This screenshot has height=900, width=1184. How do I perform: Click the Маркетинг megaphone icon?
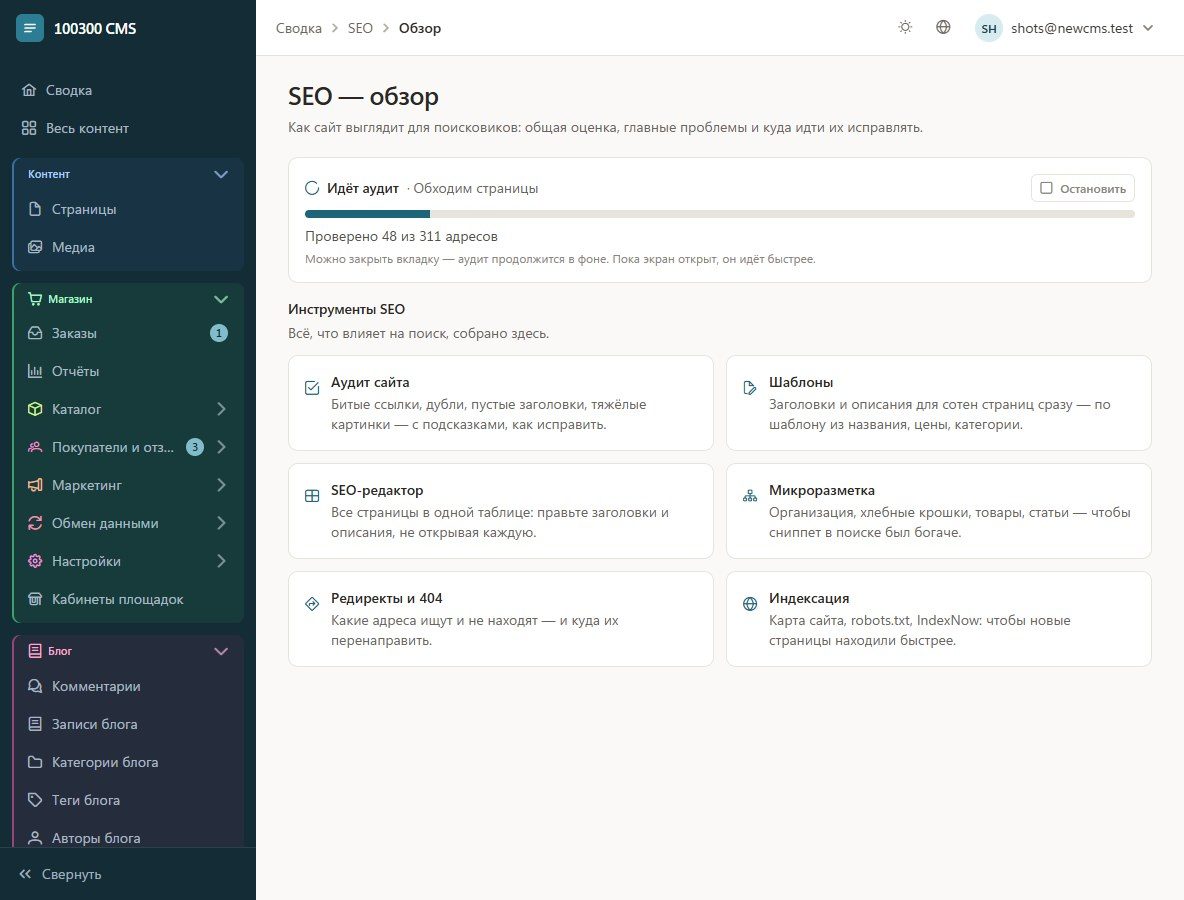coord(35,485)
